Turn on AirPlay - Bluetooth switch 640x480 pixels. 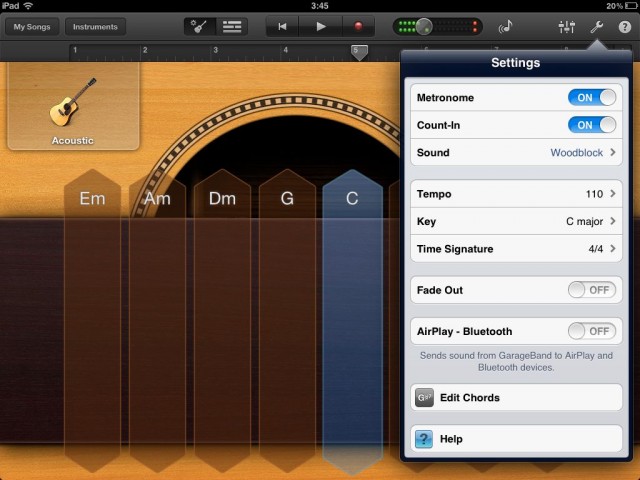pos(592,331)
